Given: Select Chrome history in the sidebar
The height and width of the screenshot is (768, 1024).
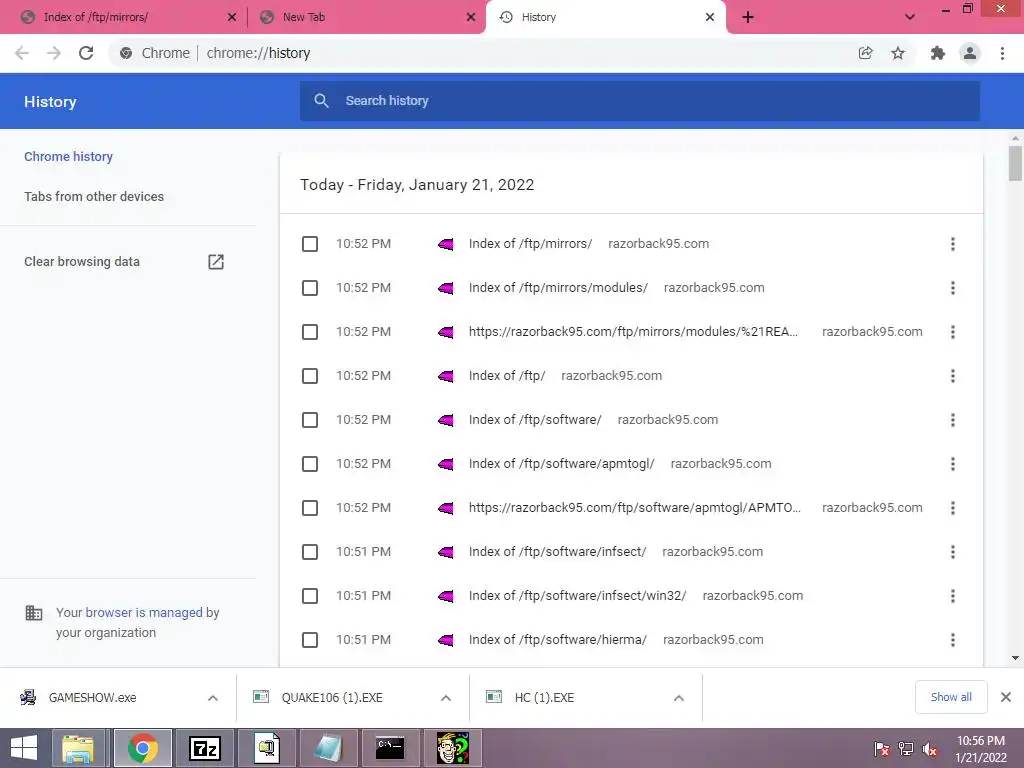Looking at the screenshot, I should click(x=69, y=157).
